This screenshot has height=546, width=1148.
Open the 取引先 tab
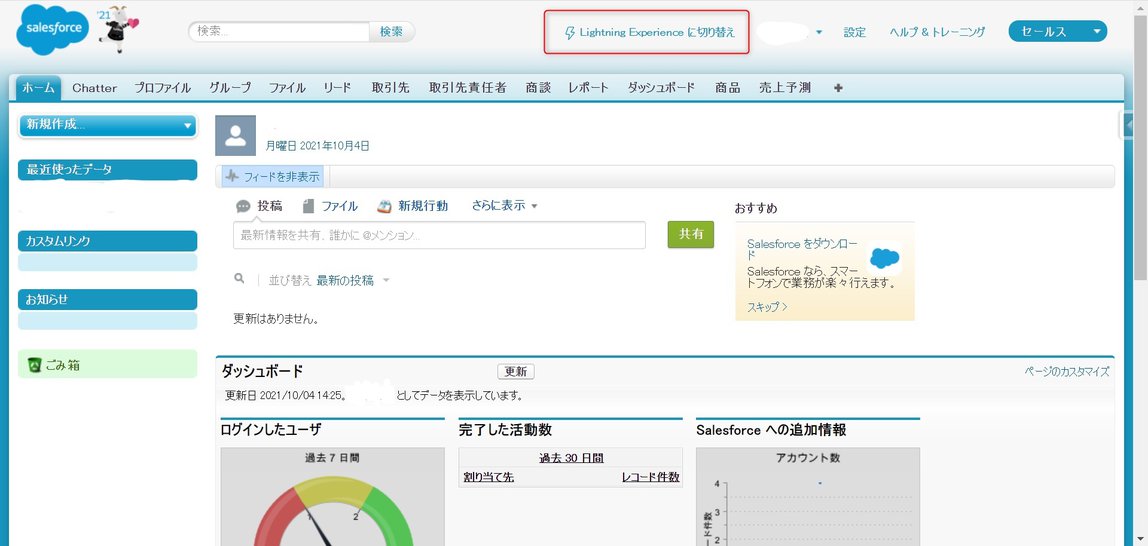tap(390, 88)
